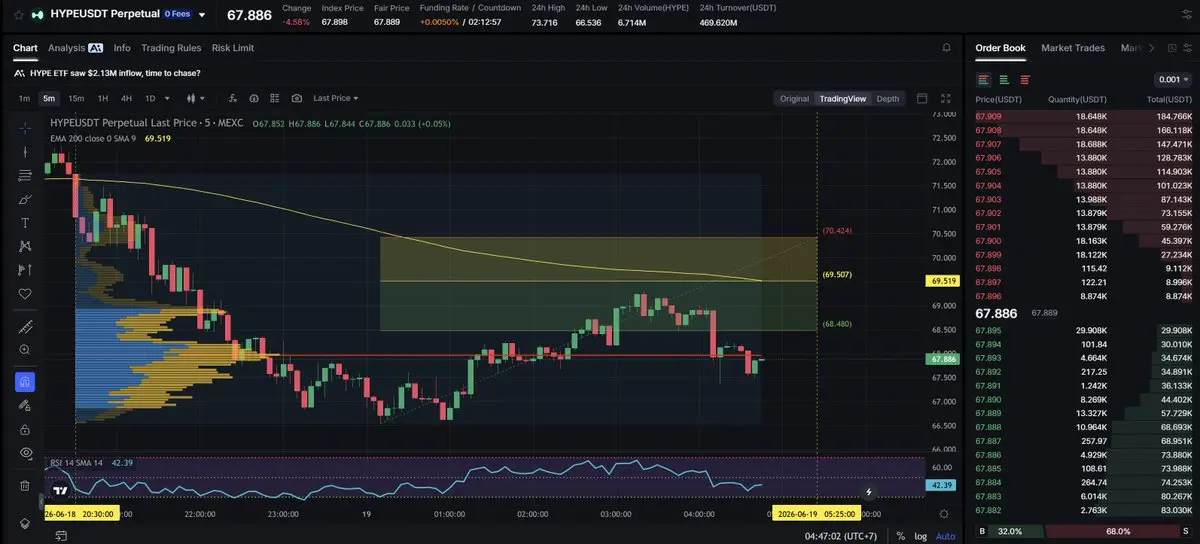Show asks-only red order book view

click(x=1023, y=79)
